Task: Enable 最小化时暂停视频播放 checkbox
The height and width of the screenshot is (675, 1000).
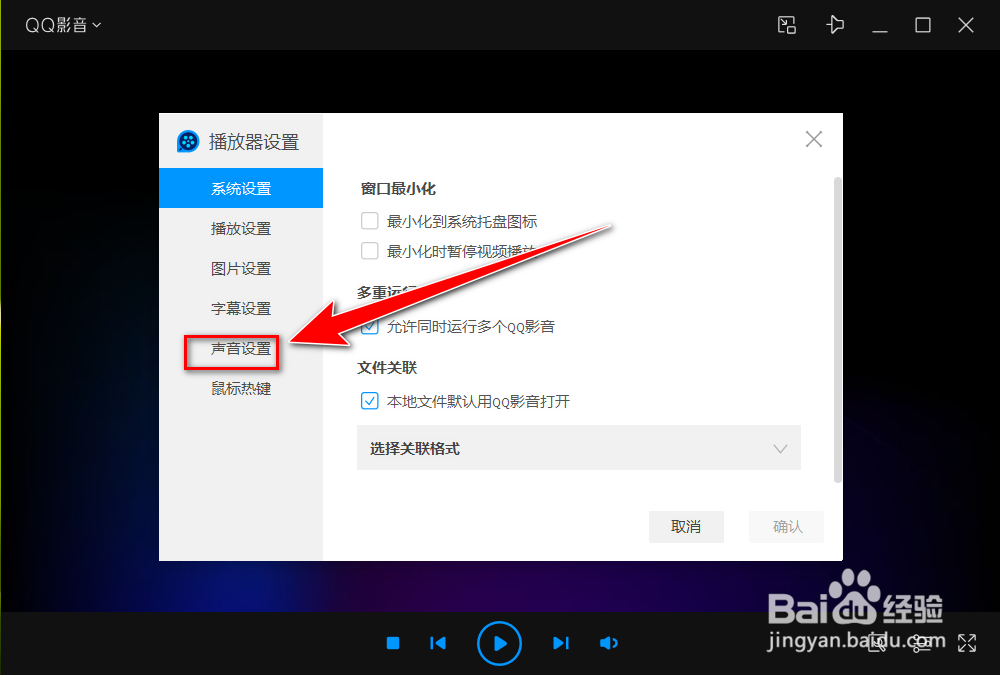Action: pyautogui.click(x=370, y=251)
